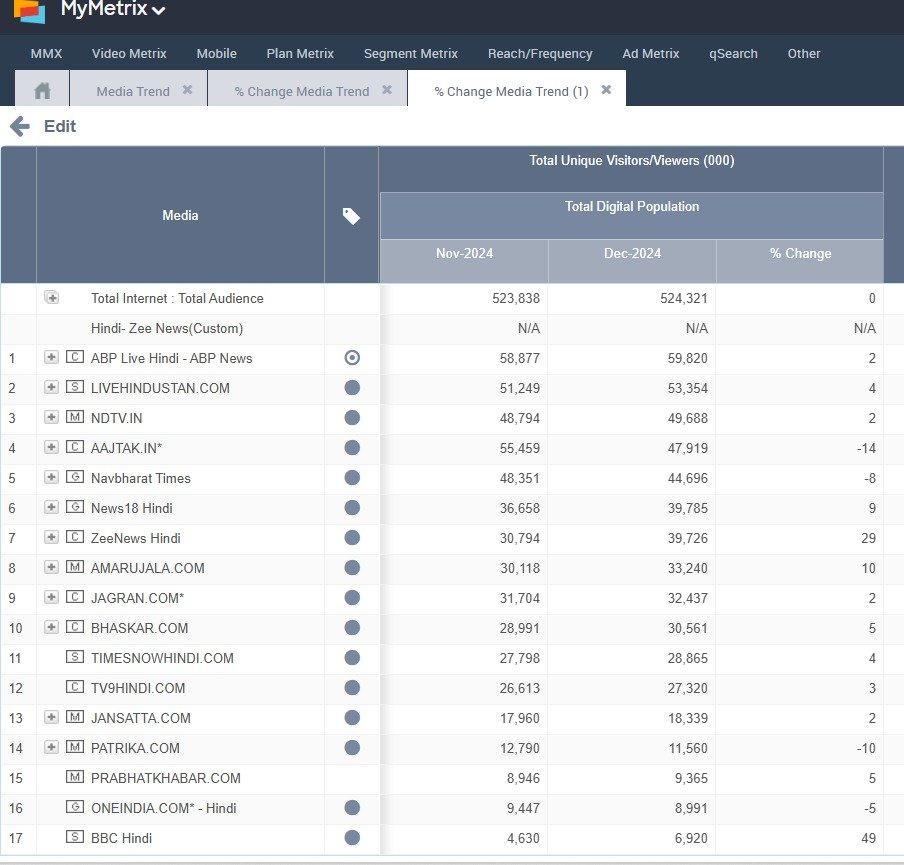Click the Nov-2024 column header
This screenshot has width=904, height=865.
tap(464, 261)
